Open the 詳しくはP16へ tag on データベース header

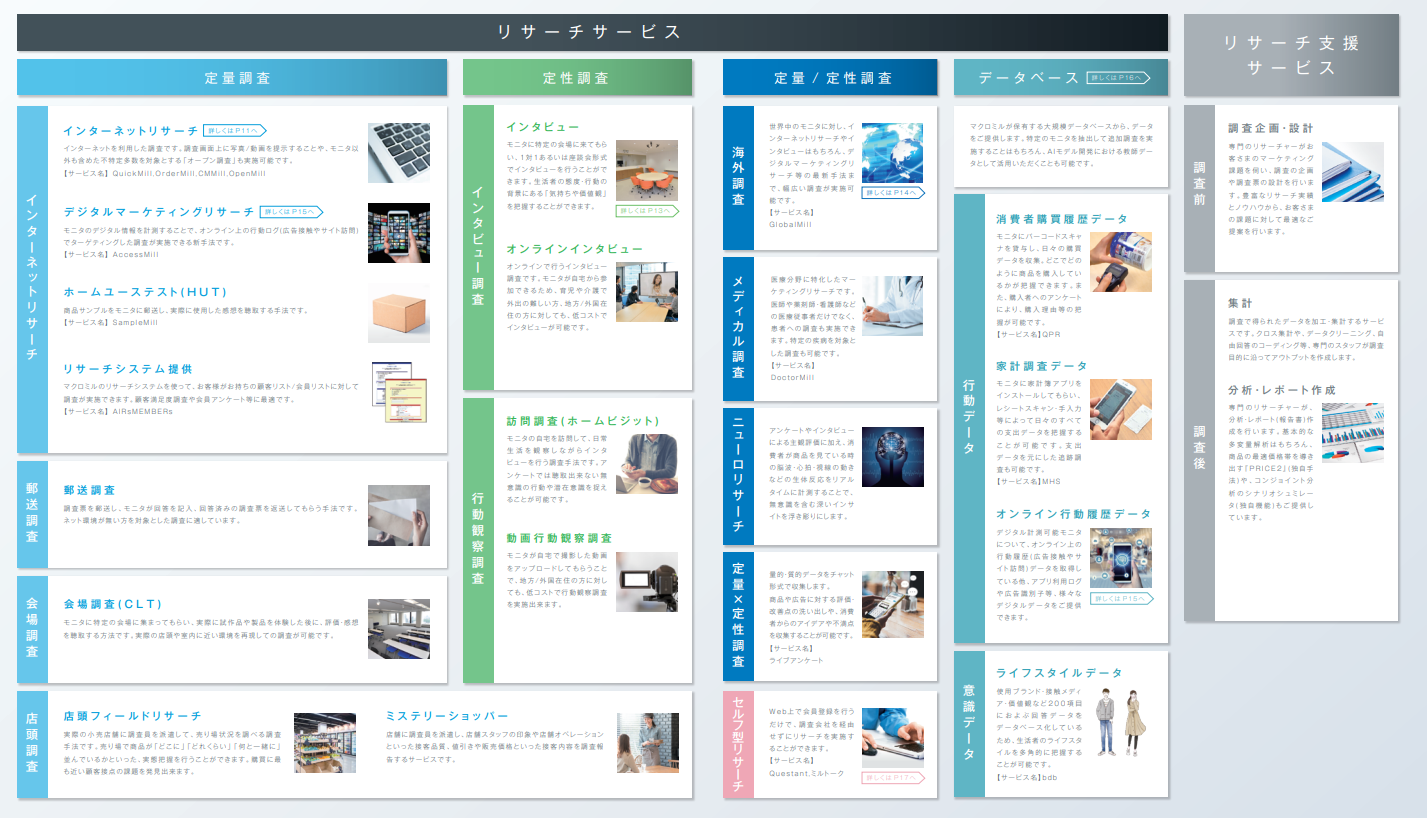(x=1120, y=77)
